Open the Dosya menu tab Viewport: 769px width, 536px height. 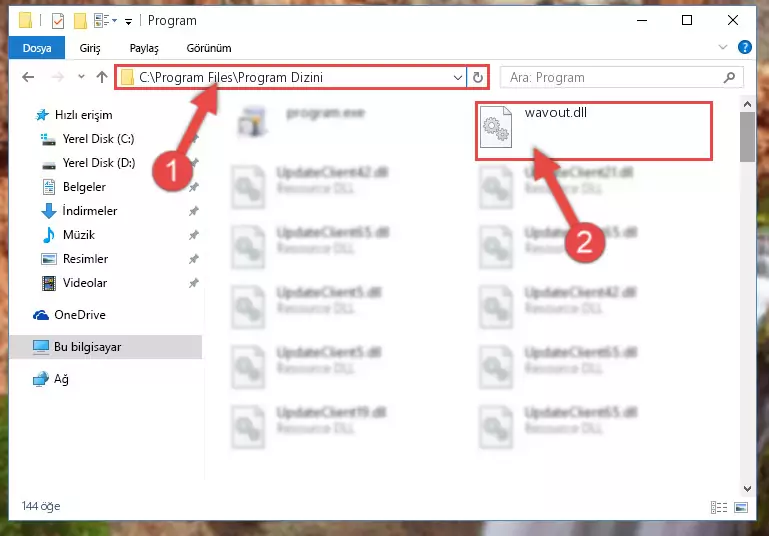[37, 48]
